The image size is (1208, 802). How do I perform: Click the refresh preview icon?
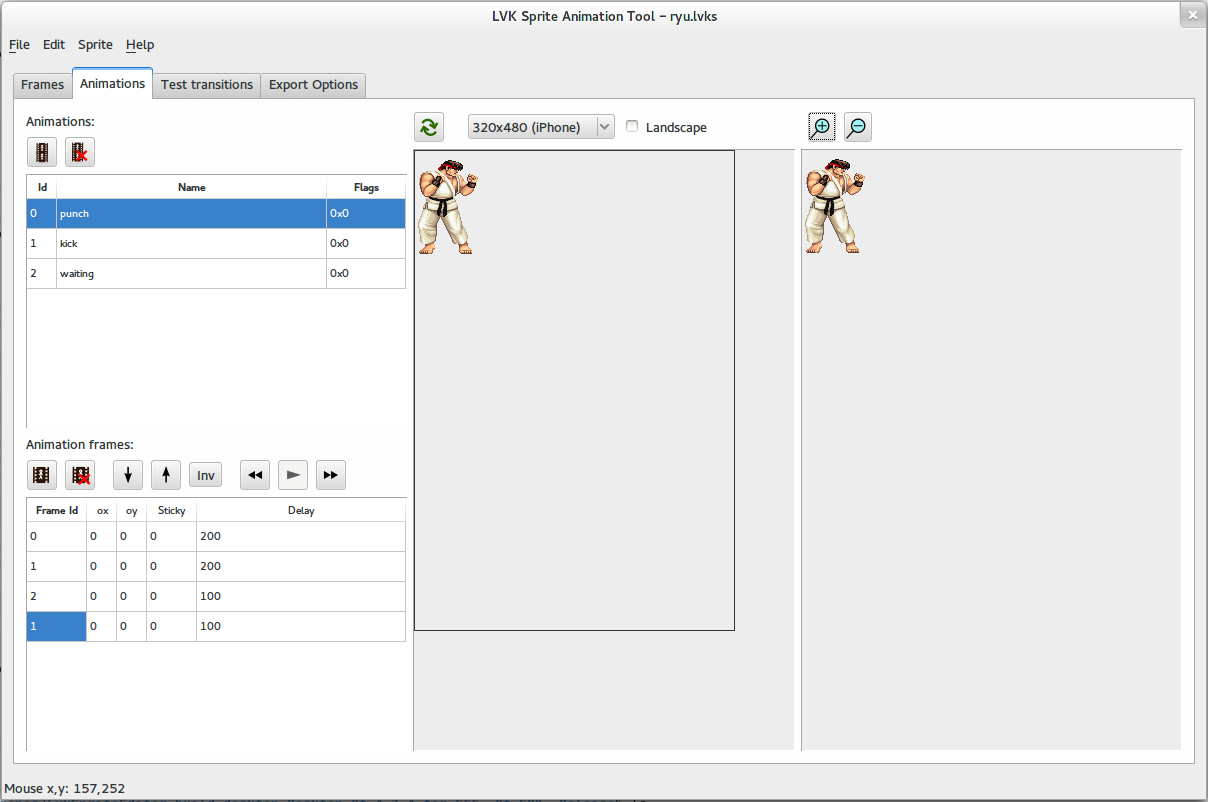click(429, 127)
